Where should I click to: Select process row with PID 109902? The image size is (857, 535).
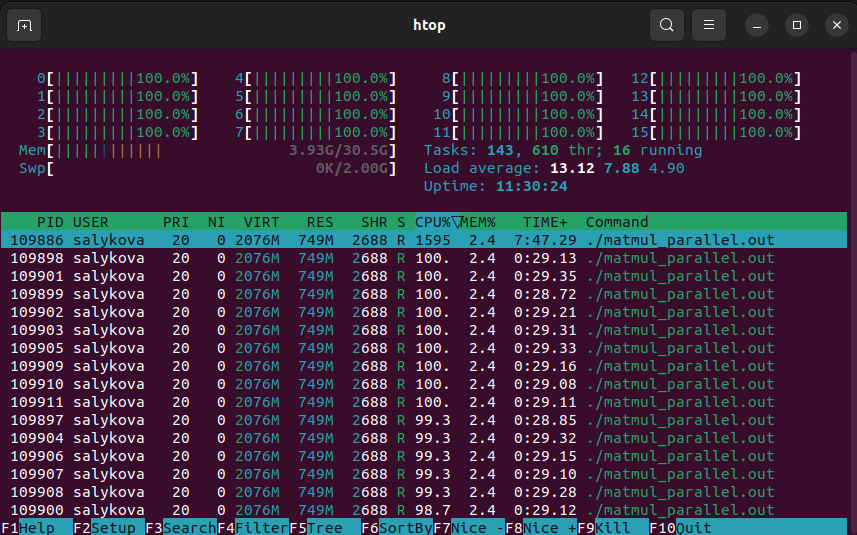(x=424, y=312)
